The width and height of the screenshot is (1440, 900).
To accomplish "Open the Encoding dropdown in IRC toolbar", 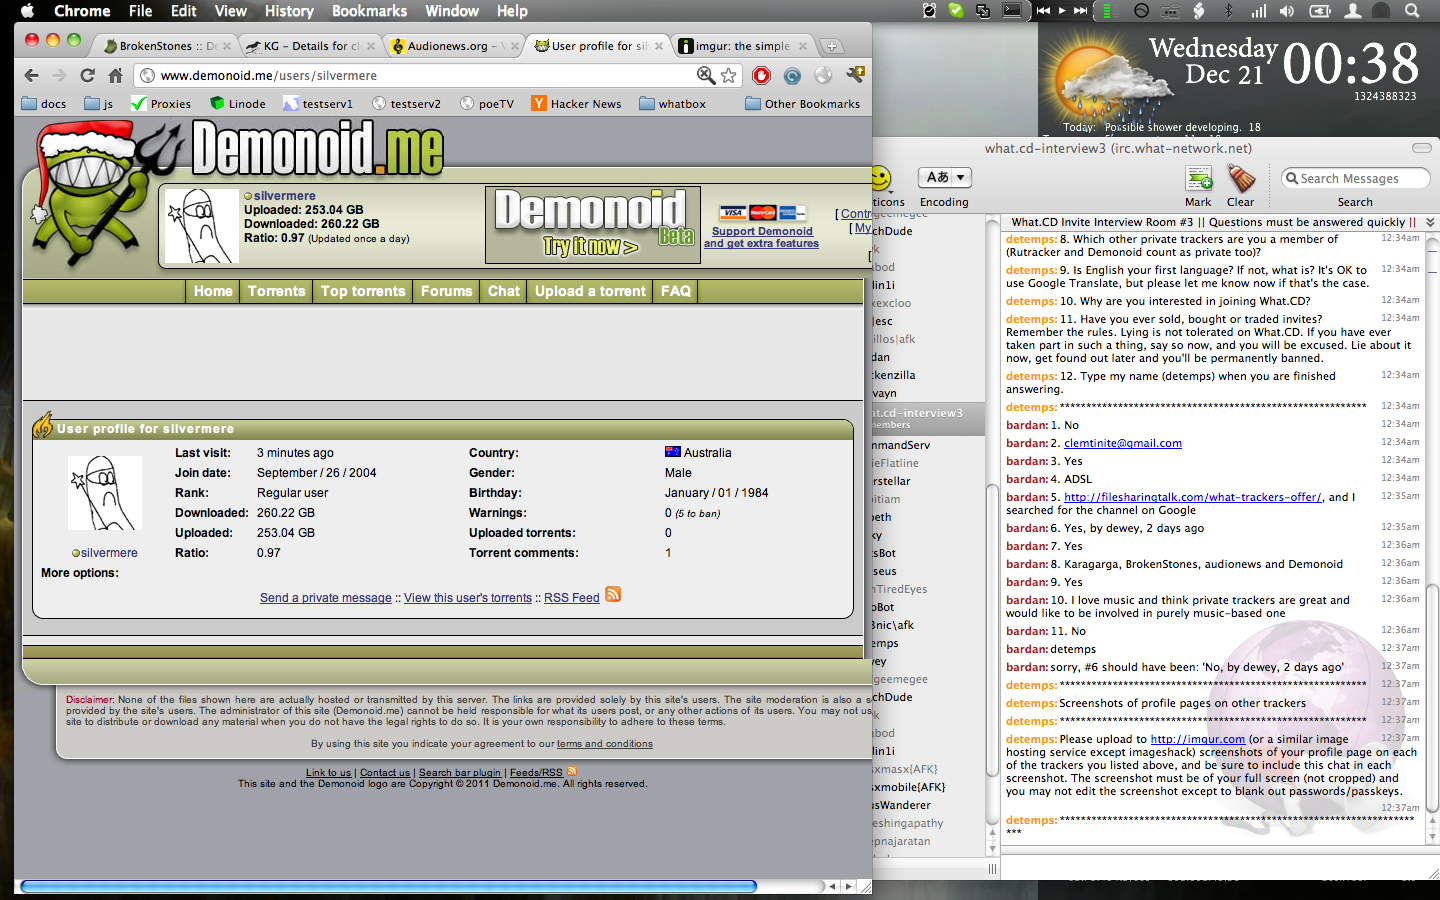I will [x=945, y=177].
